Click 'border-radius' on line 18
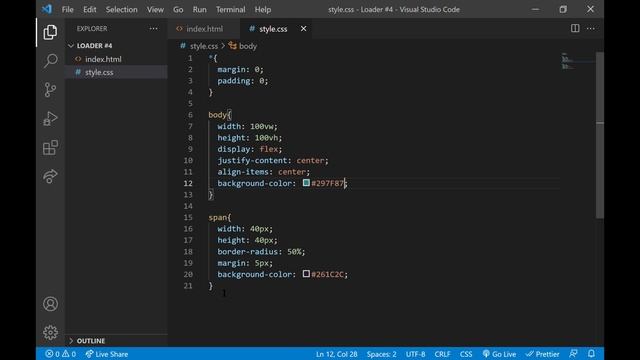640x360 pixels. pos(247,251)
